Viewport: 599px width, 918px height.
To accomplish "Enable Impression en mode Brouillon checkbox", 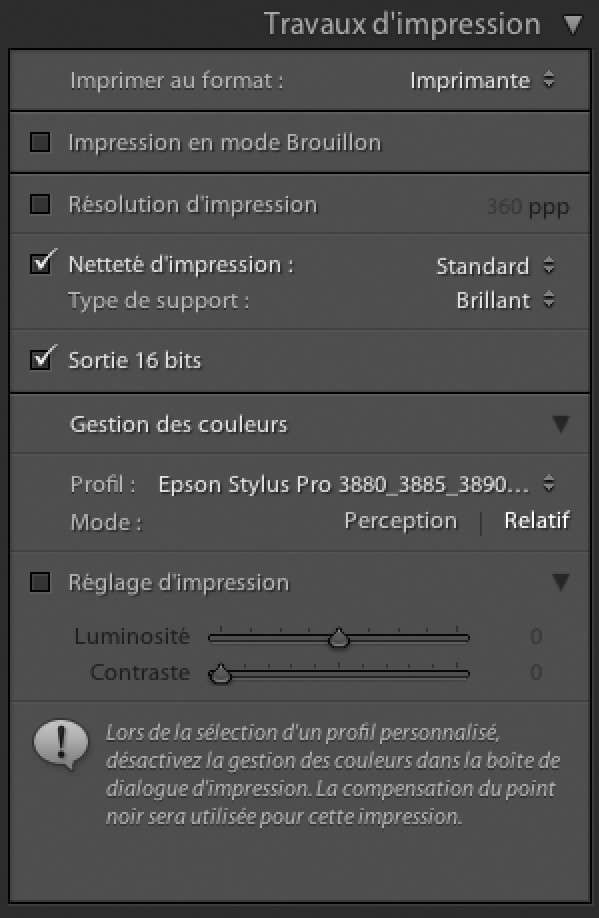I will (40, 142).
